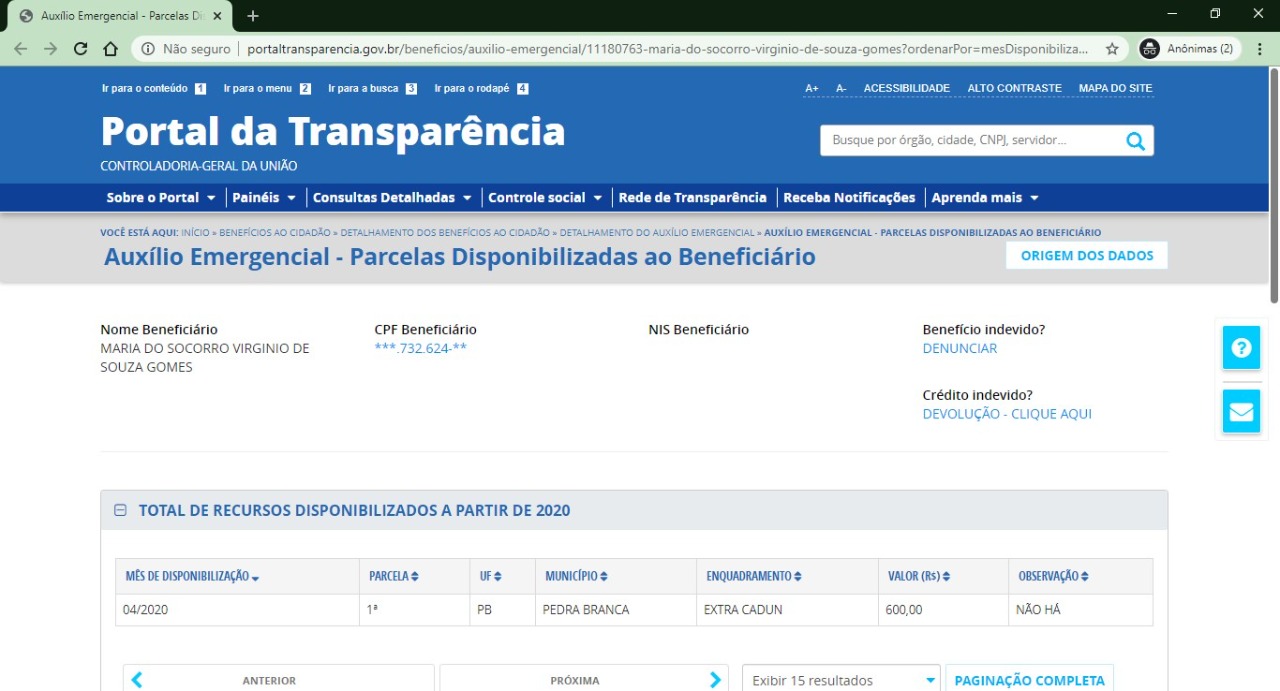Click Ir para o rodapé shortcut
Viewport: 1280px width, 691px height.
(481, 88)
